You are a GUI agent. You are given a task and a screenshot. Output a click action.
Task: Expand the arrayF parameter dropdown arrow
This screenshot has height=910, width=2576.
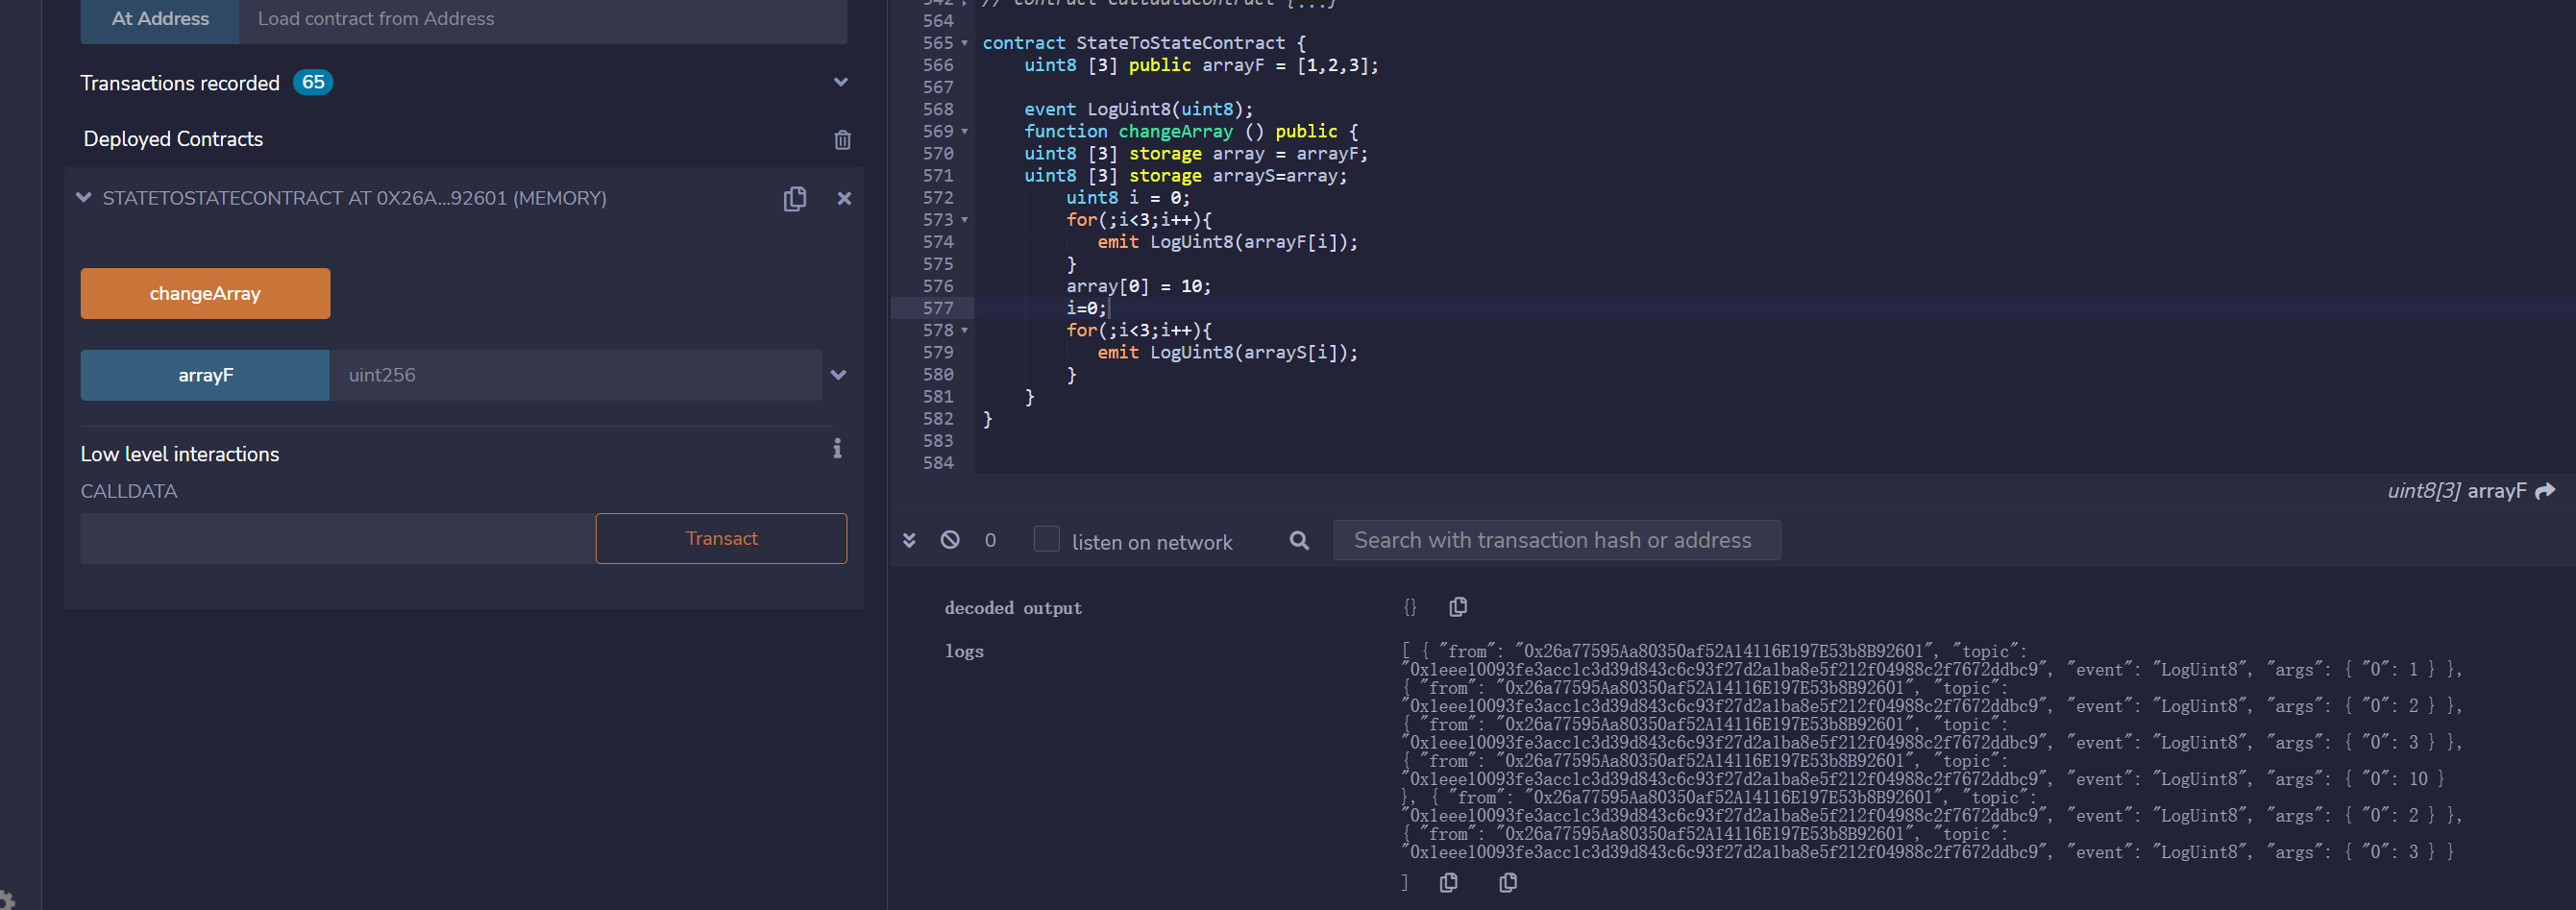(838, 375)
